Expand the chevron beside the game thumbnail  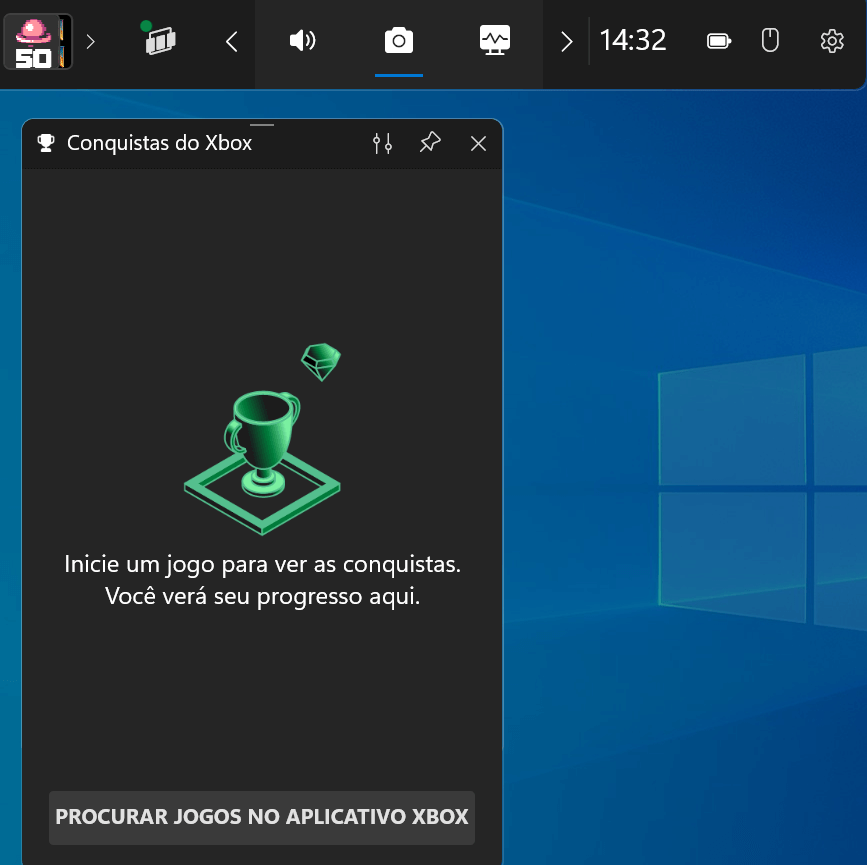[x=91, y=41]
